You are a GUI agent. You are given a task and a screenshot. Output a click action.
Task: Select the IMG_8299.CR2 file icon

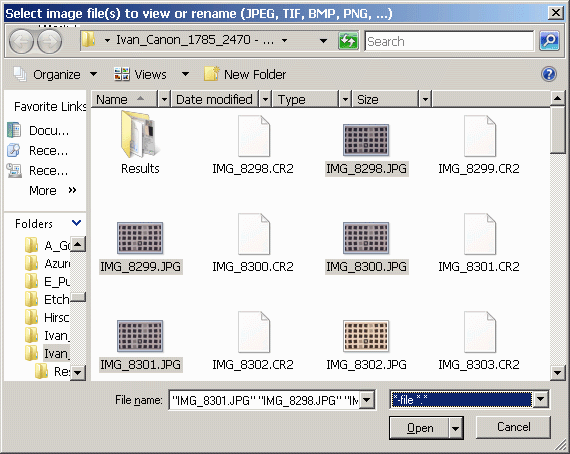coord(480,136)
